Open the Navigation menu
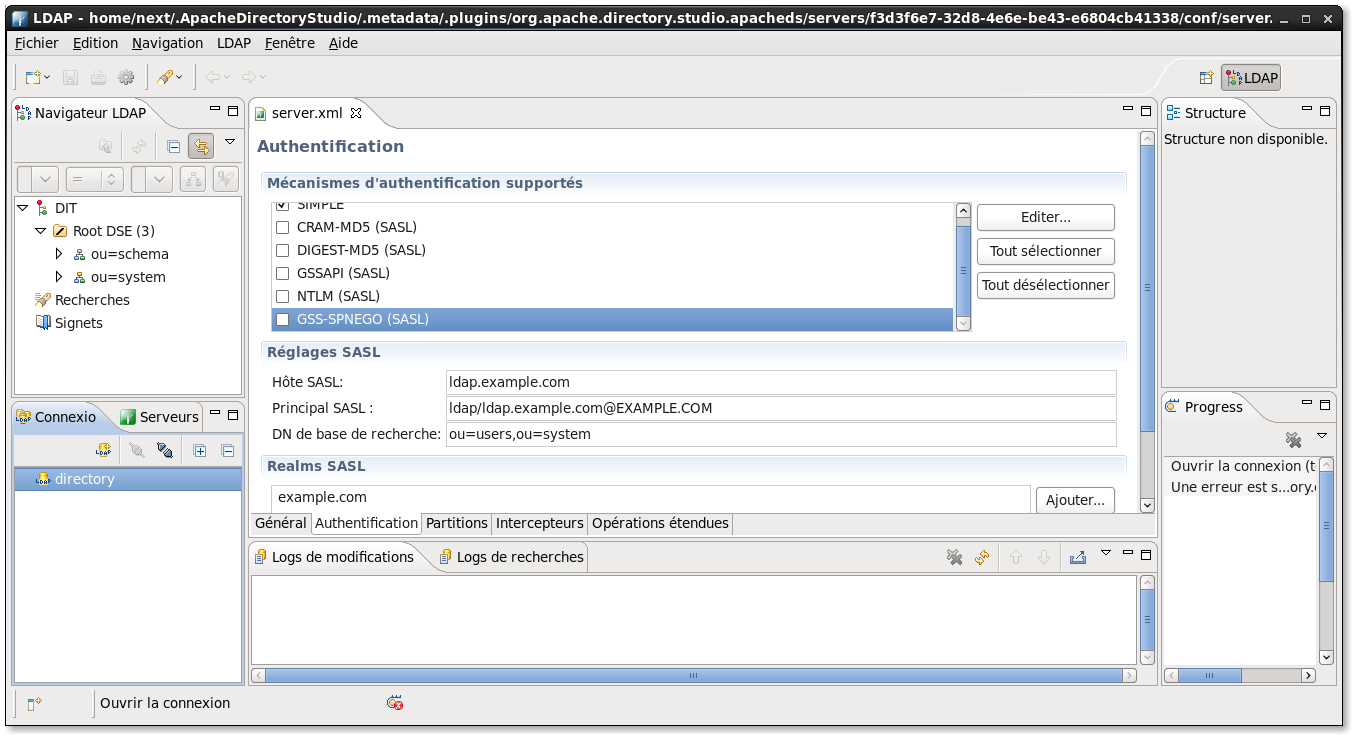Image resolution: width=1352 pixels, height=735 pixels. pyautogui.click(x=167, y=43)
